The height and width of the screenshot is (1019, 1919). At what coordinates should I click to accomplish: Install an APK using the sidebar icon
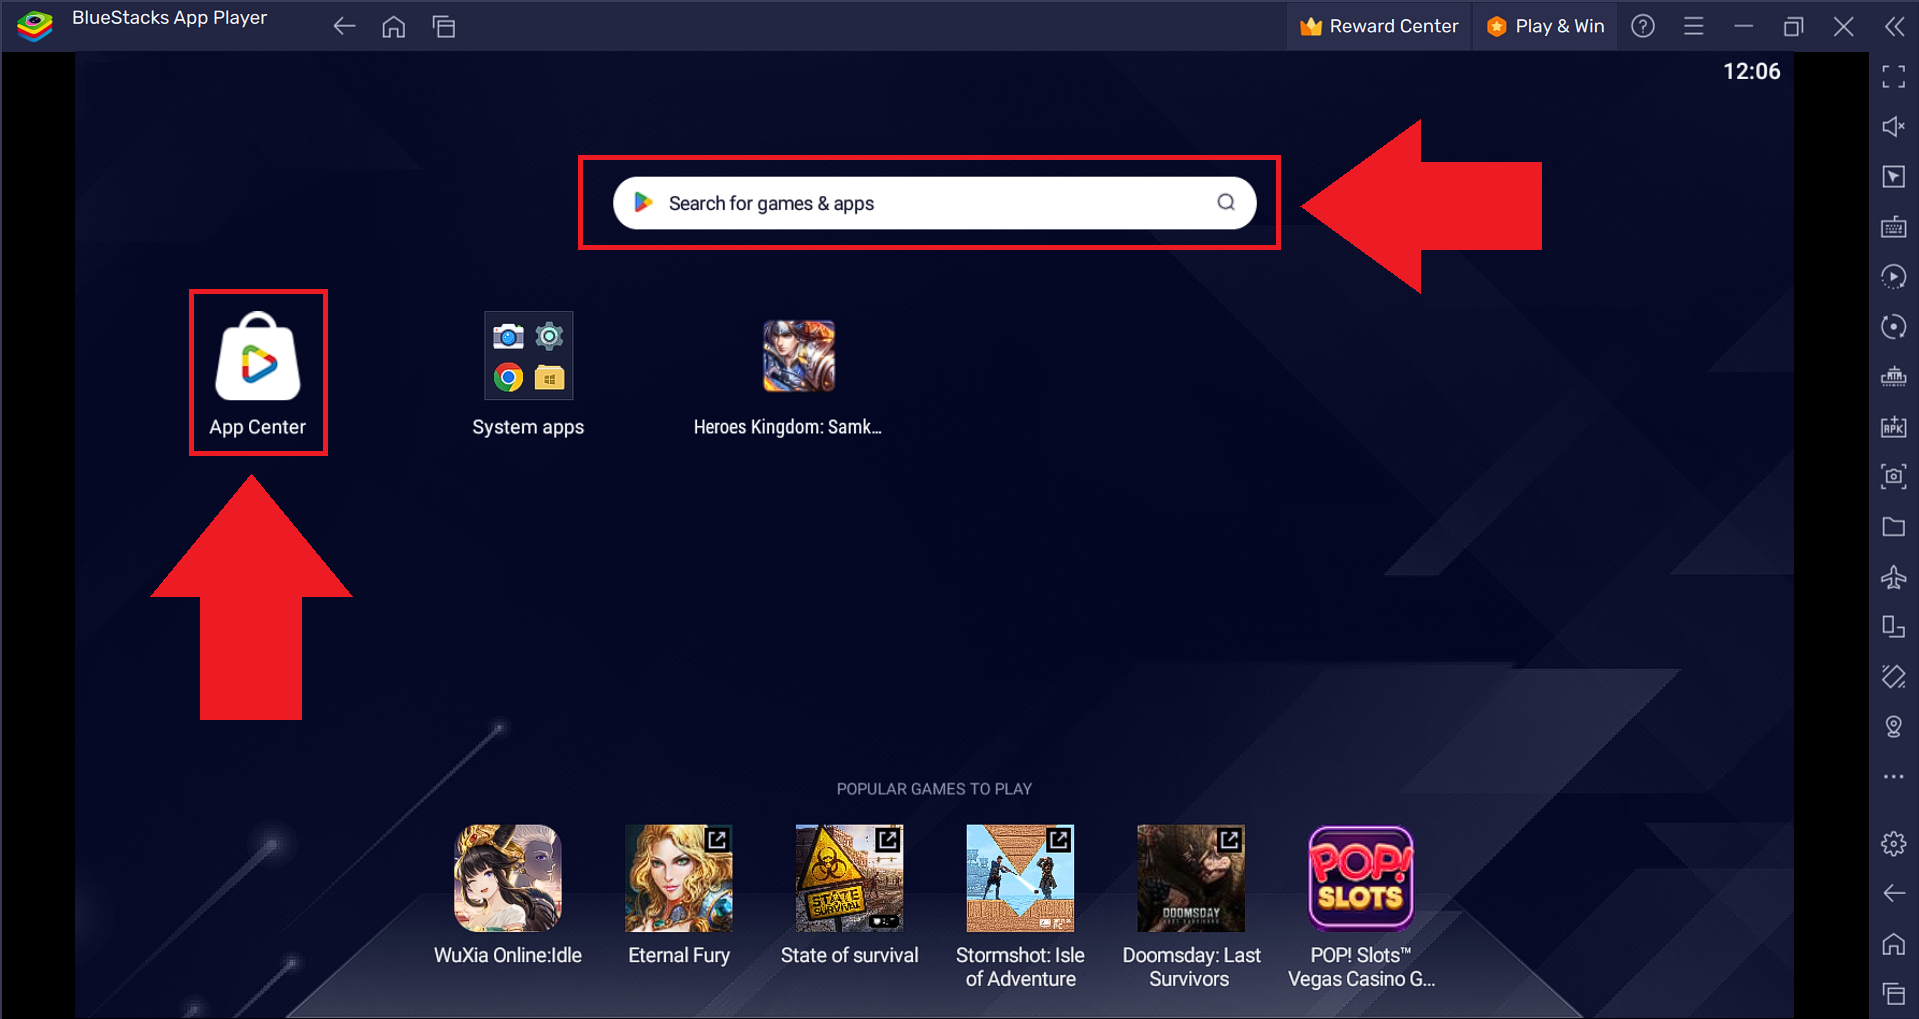1893,426
